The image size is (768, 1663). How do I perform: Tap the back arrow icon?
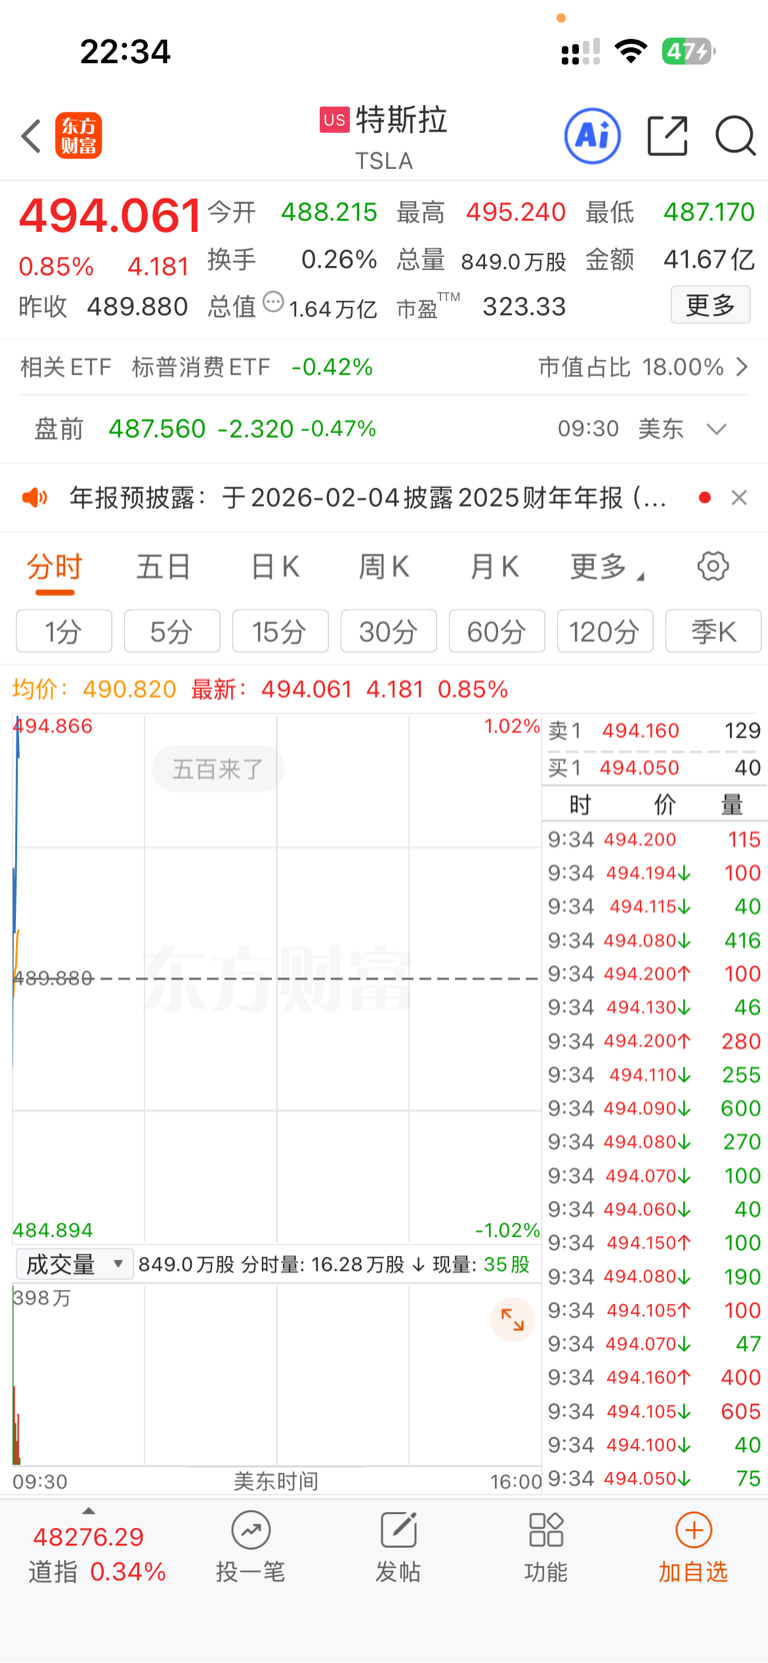(31, 136)
